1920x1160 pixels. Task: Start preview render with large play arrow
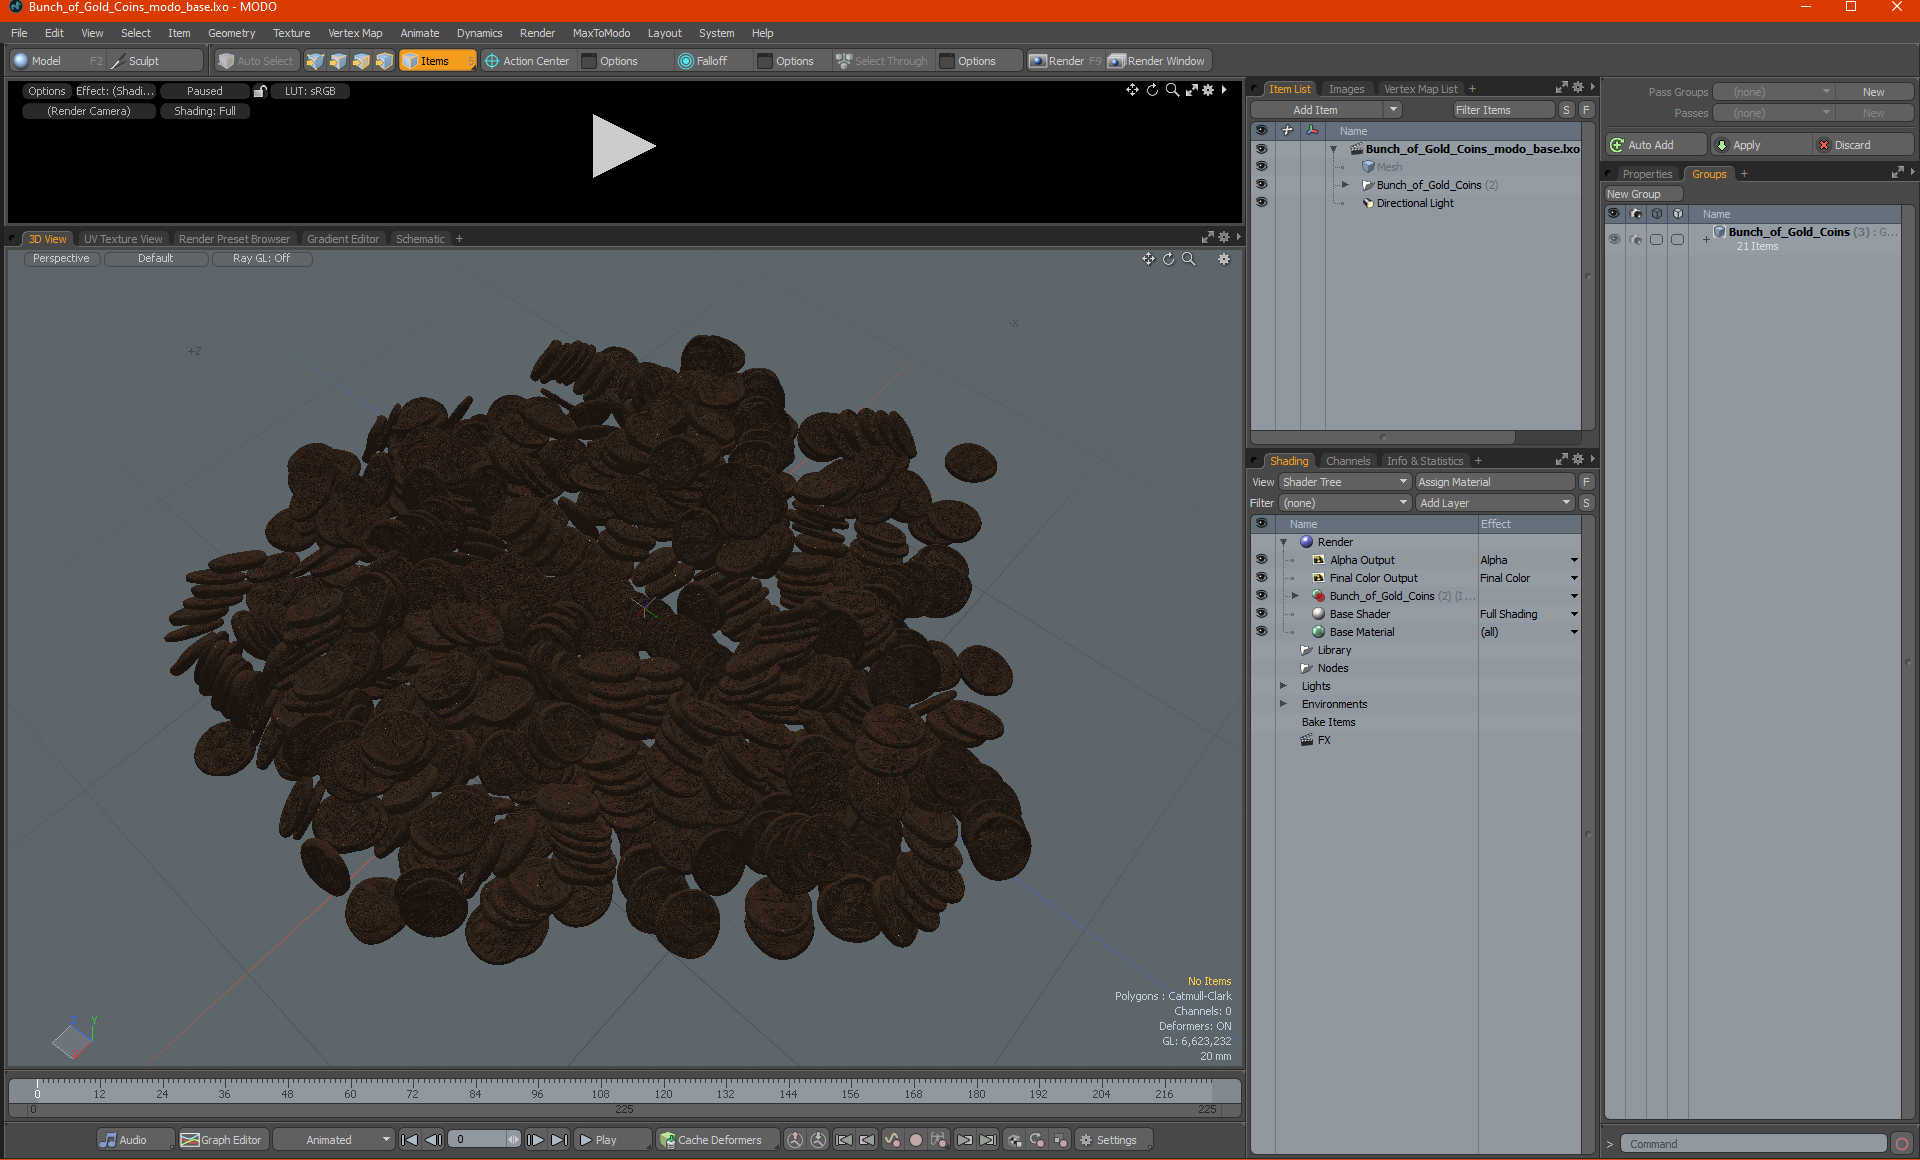point(622,146)
